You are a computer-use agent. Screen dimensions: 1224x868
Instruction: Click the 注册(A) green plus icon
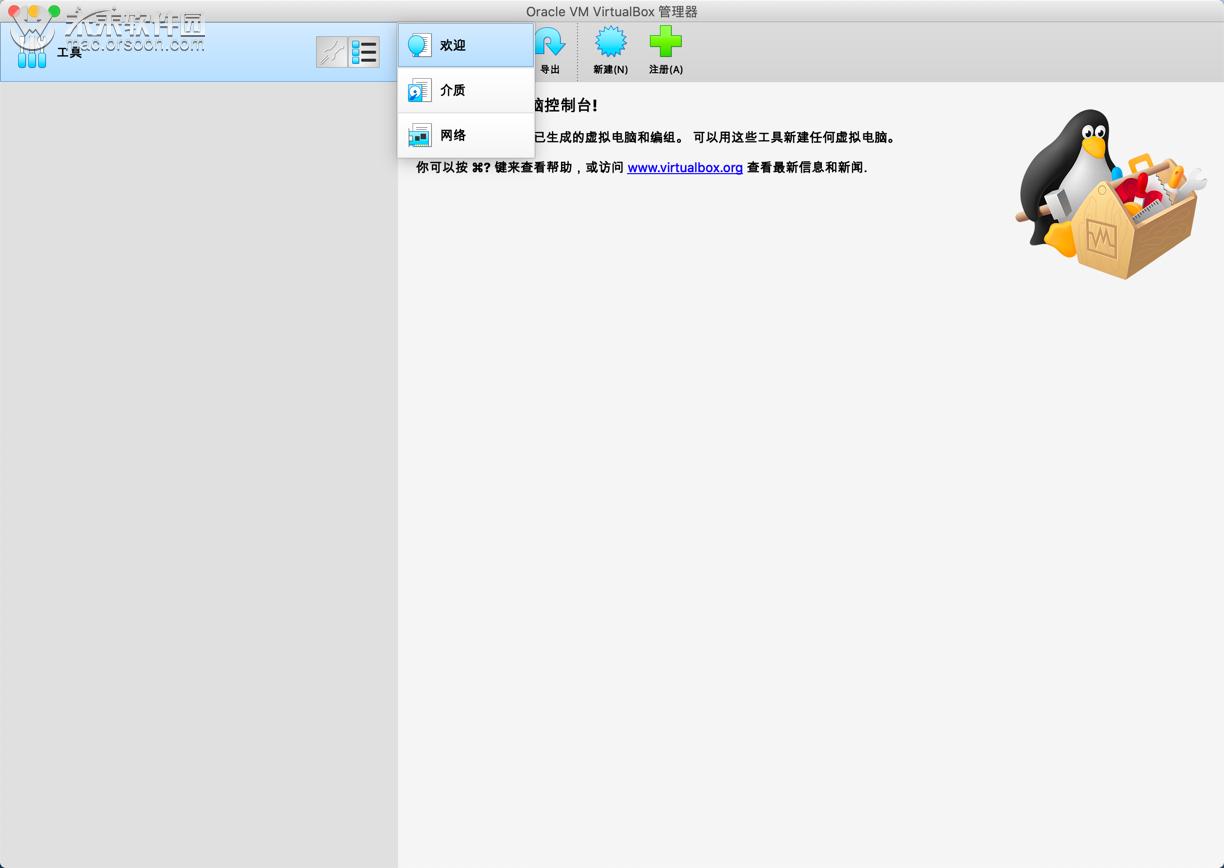(x=665, y=43)
